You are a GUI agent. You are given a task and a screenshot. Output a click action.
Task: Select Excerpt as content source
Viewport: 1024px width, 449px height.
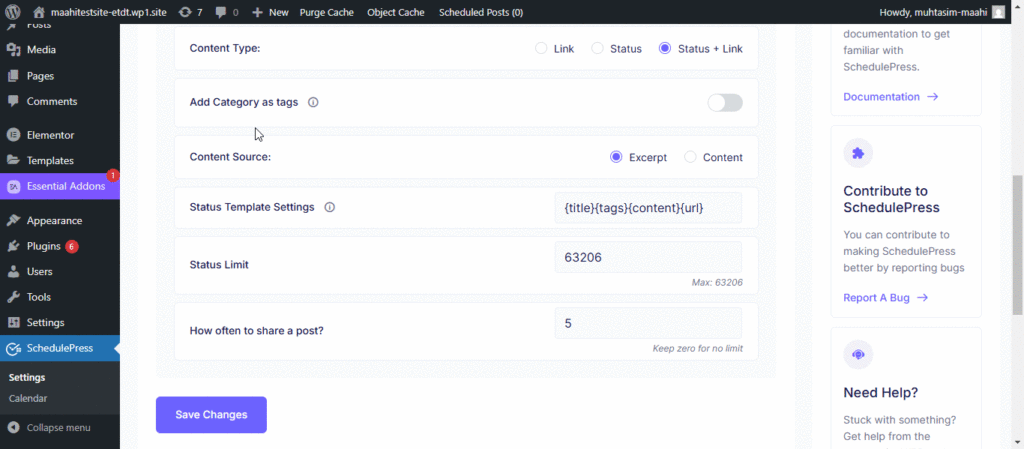pos(616,157)
